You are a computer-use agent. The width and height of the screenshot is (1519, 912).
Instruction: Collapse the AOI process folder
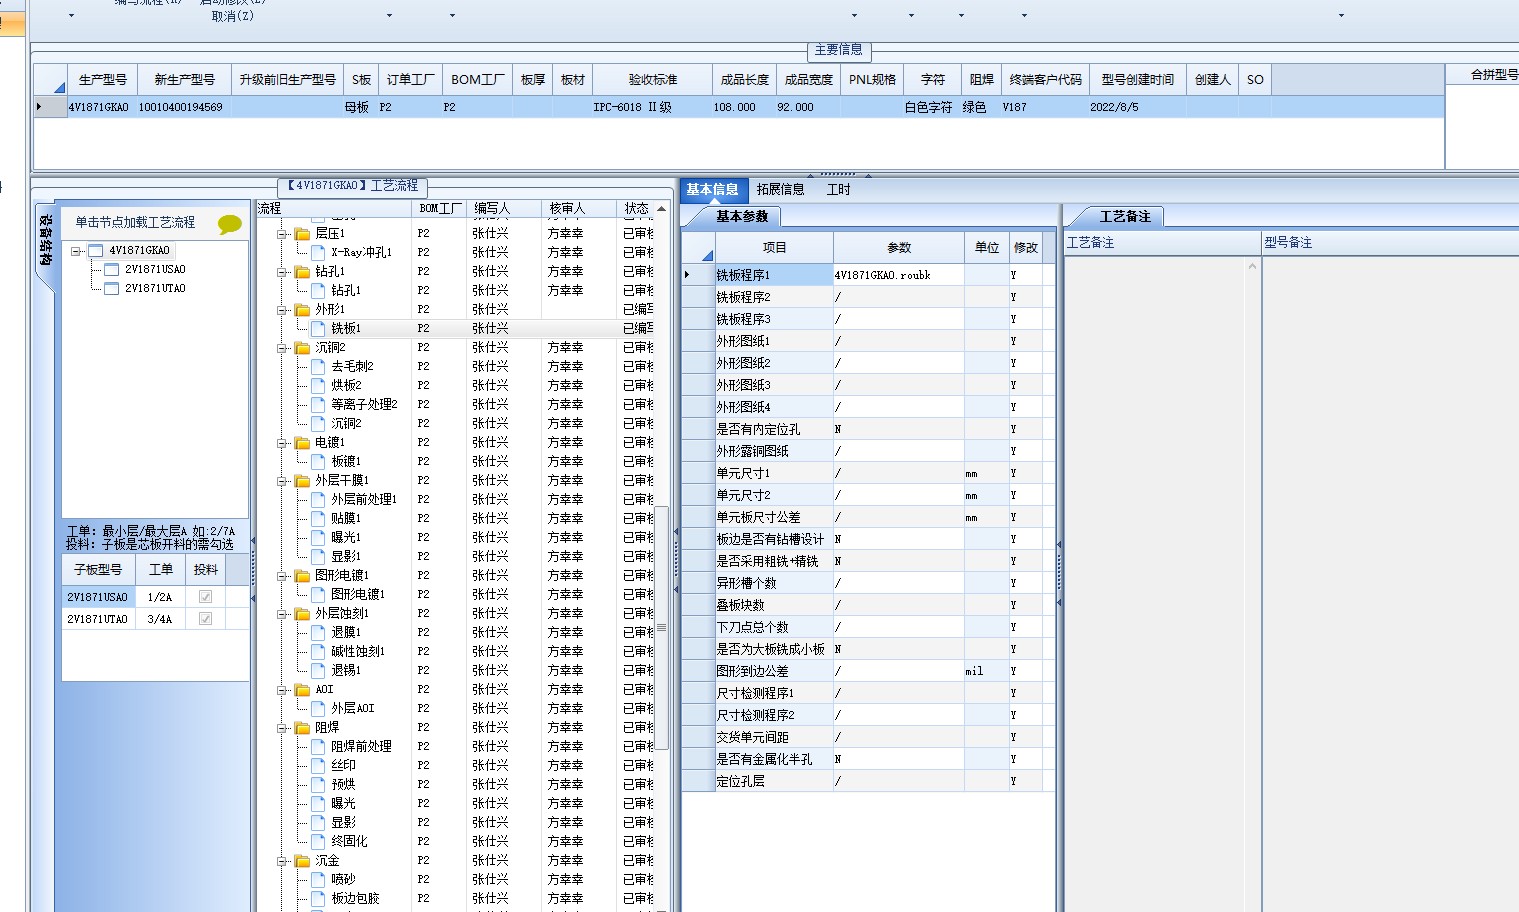[282, 689]
